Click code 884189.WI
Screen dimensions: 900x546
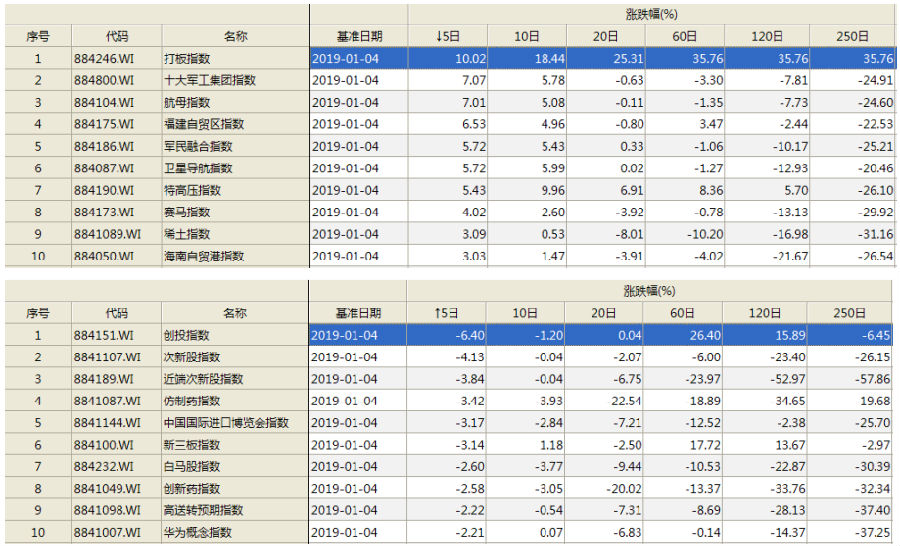(103, 379)
